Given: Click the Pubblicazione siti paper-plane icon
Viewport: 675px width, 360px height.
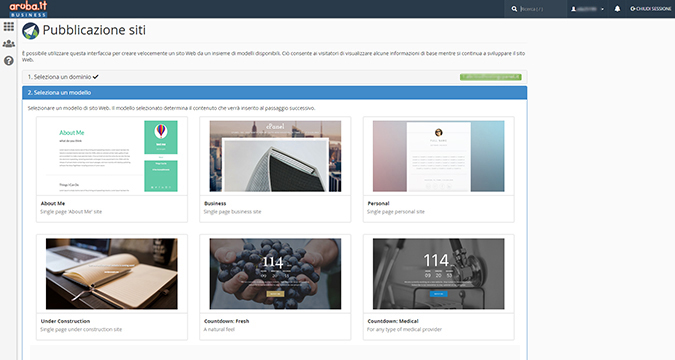Looking at the screenshot, I should [x=31, y=31].
